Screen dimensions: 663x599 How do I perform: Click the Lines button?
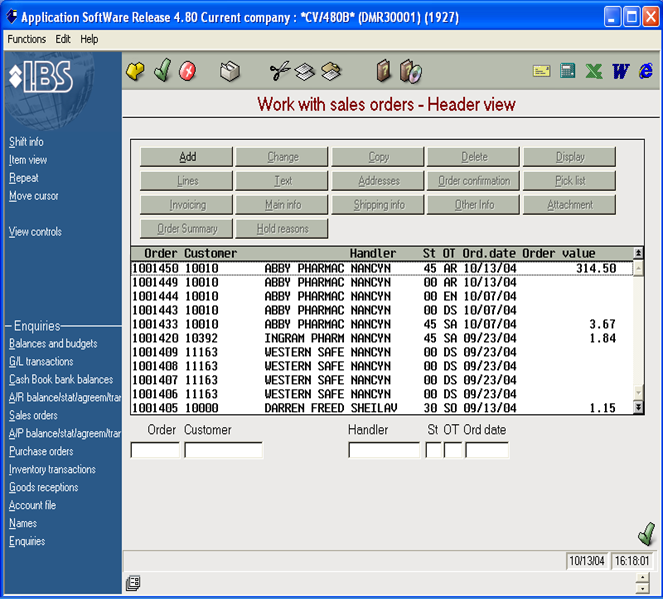186,181
